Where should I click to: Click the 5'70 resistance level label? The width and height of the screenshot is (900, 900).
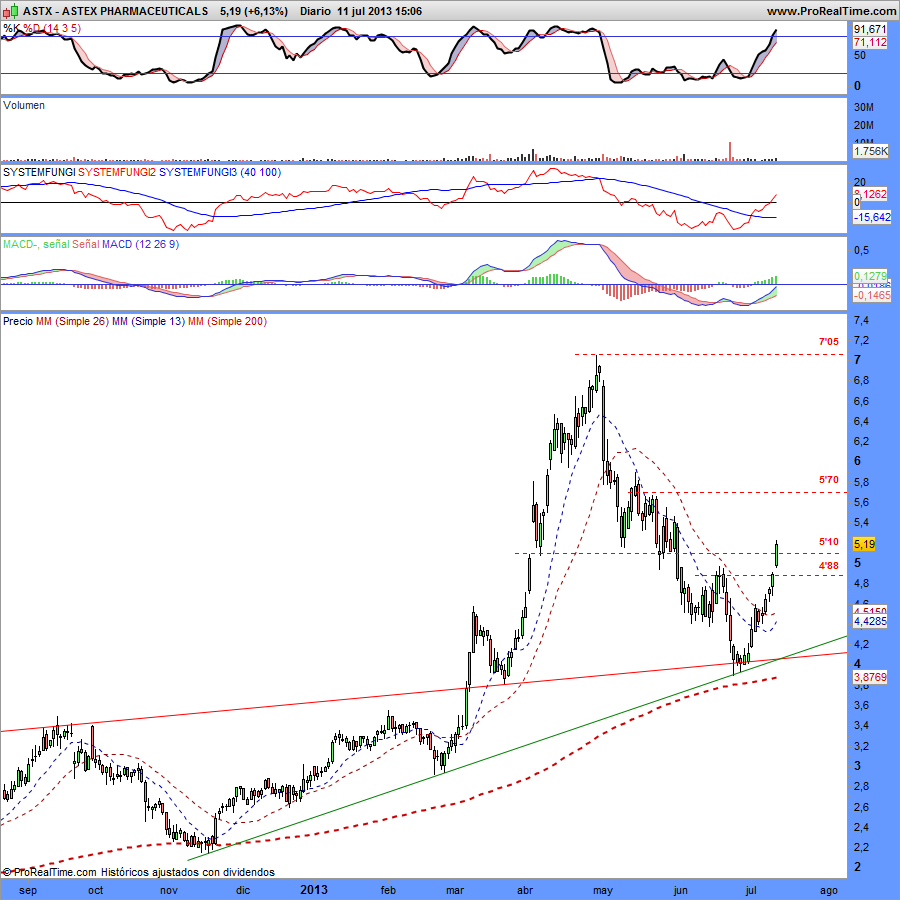828,480
